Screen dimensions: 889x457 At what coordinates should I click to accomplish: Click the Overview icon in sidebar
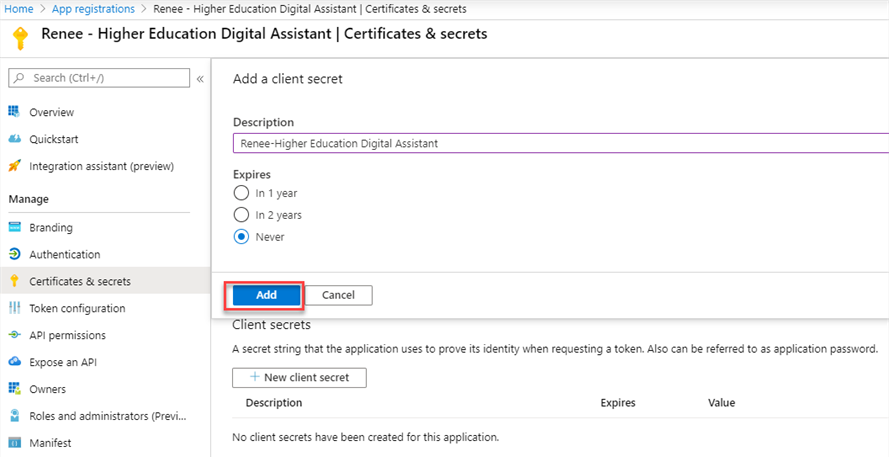tap(14, 112)
